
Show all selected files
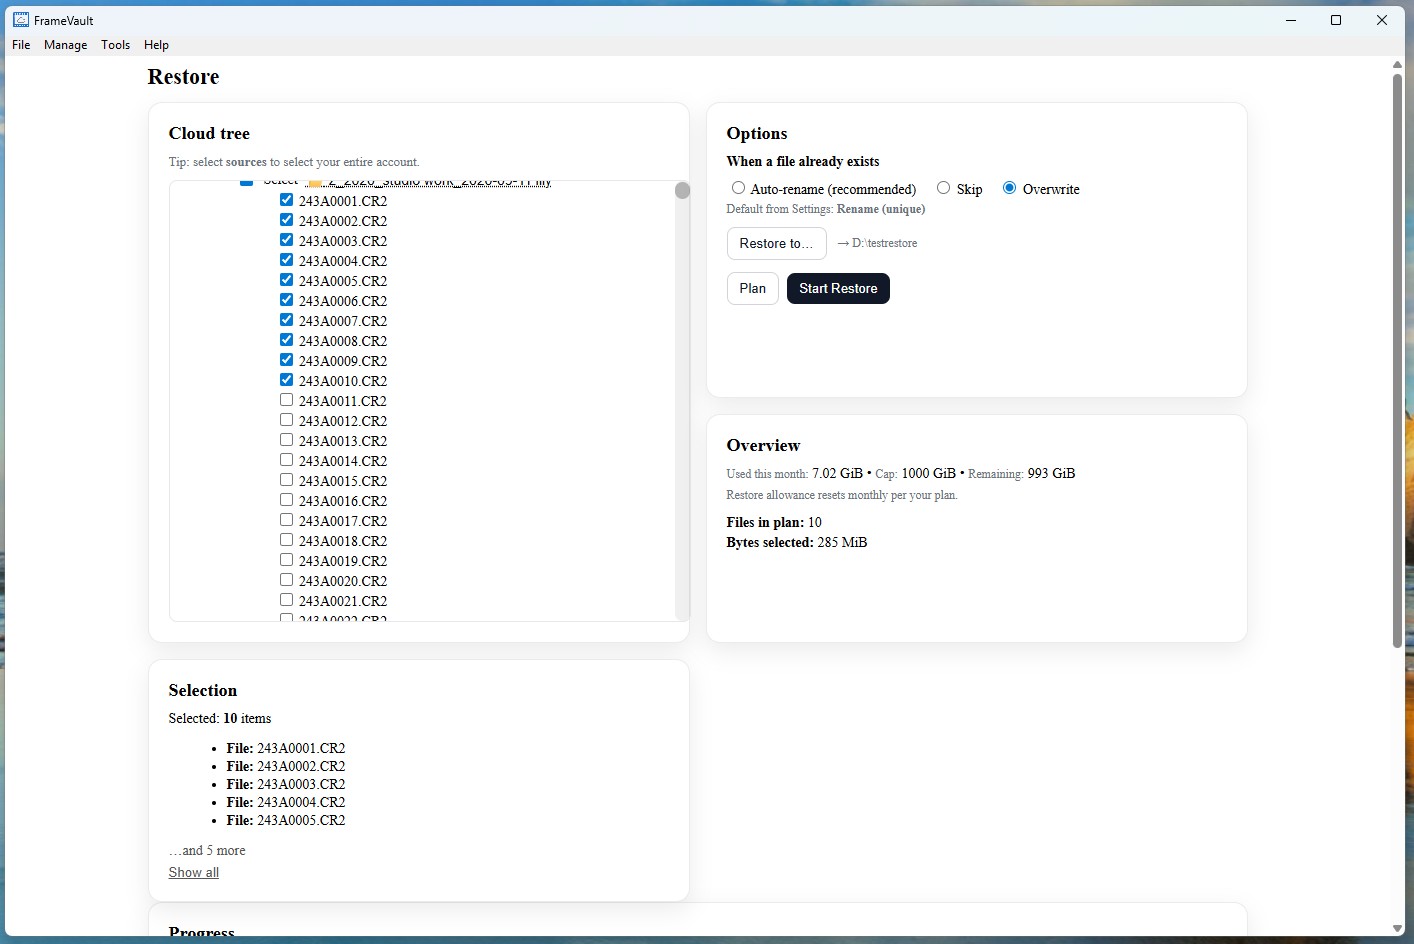pos(193,872)
